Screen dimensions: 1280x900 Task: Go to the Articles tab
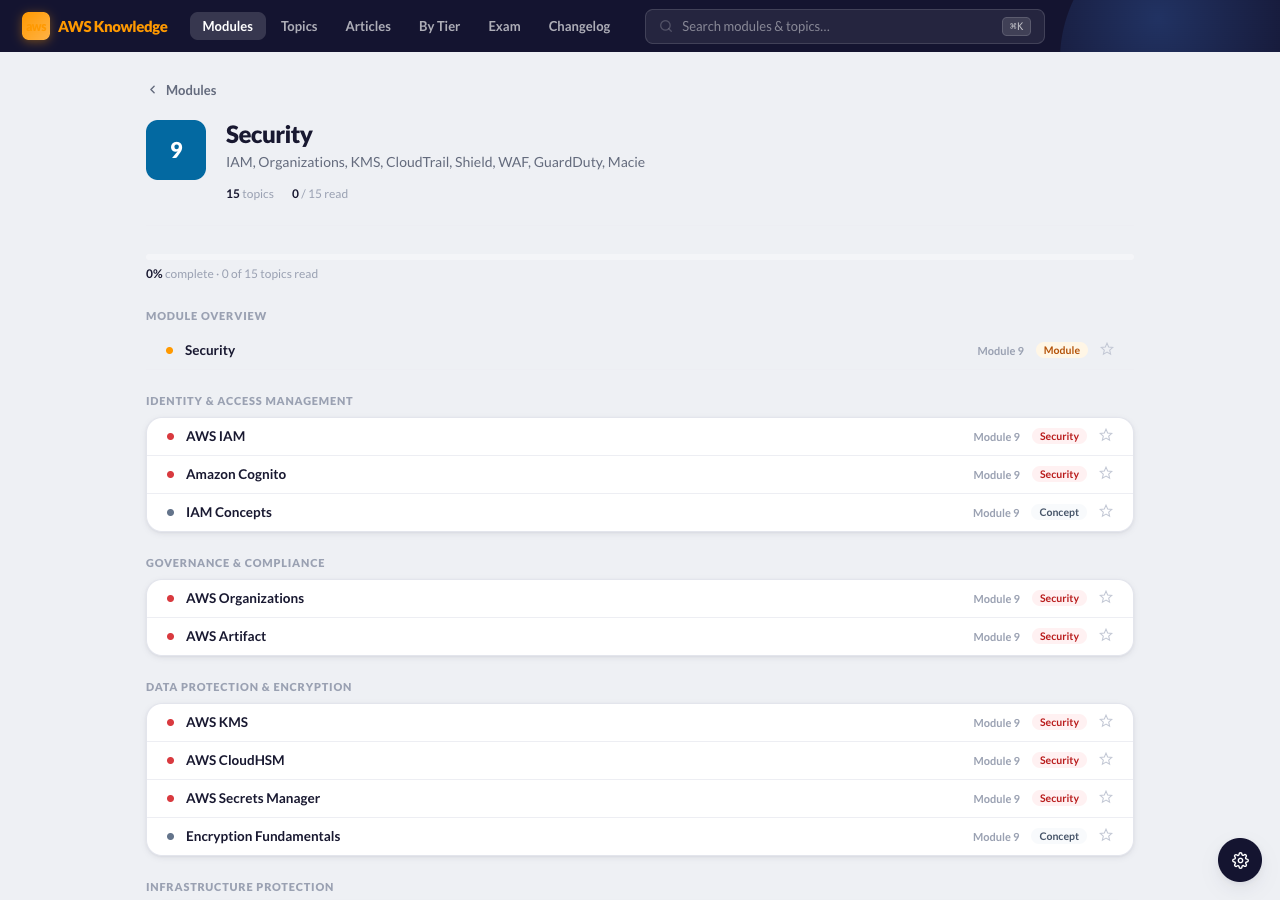click(368, 26)
